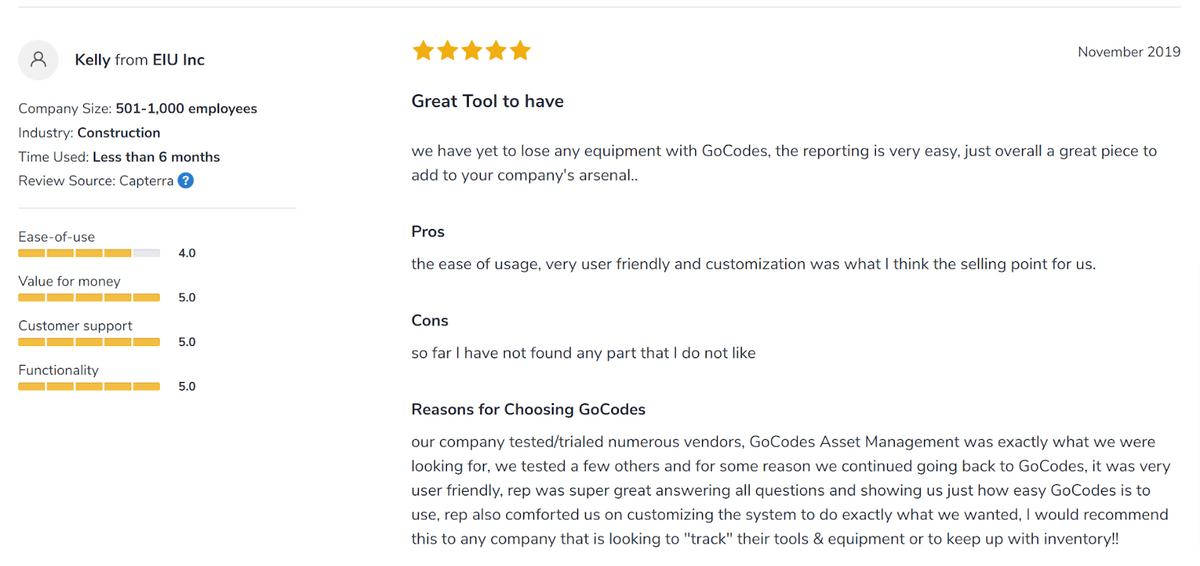Click the Customer support rating bar
Image resolution: width=1200 pixels, height=566 pixels.
pos(89,342)
